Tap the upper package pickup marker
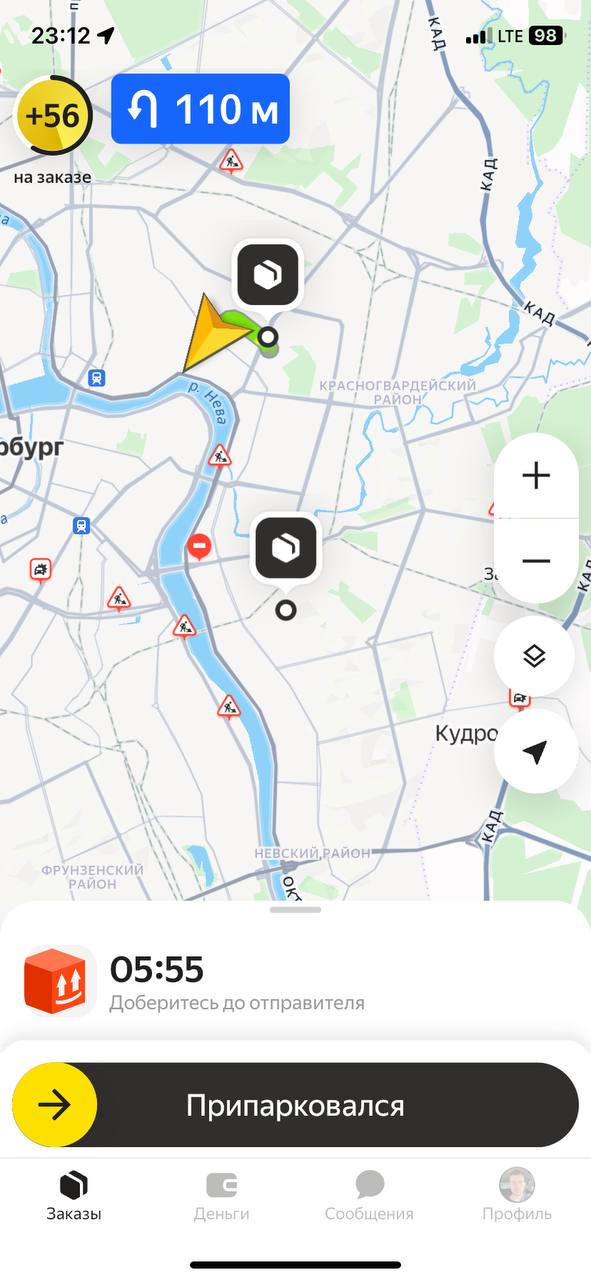The height and width of the screenshot is (1280, 591). 267,274
